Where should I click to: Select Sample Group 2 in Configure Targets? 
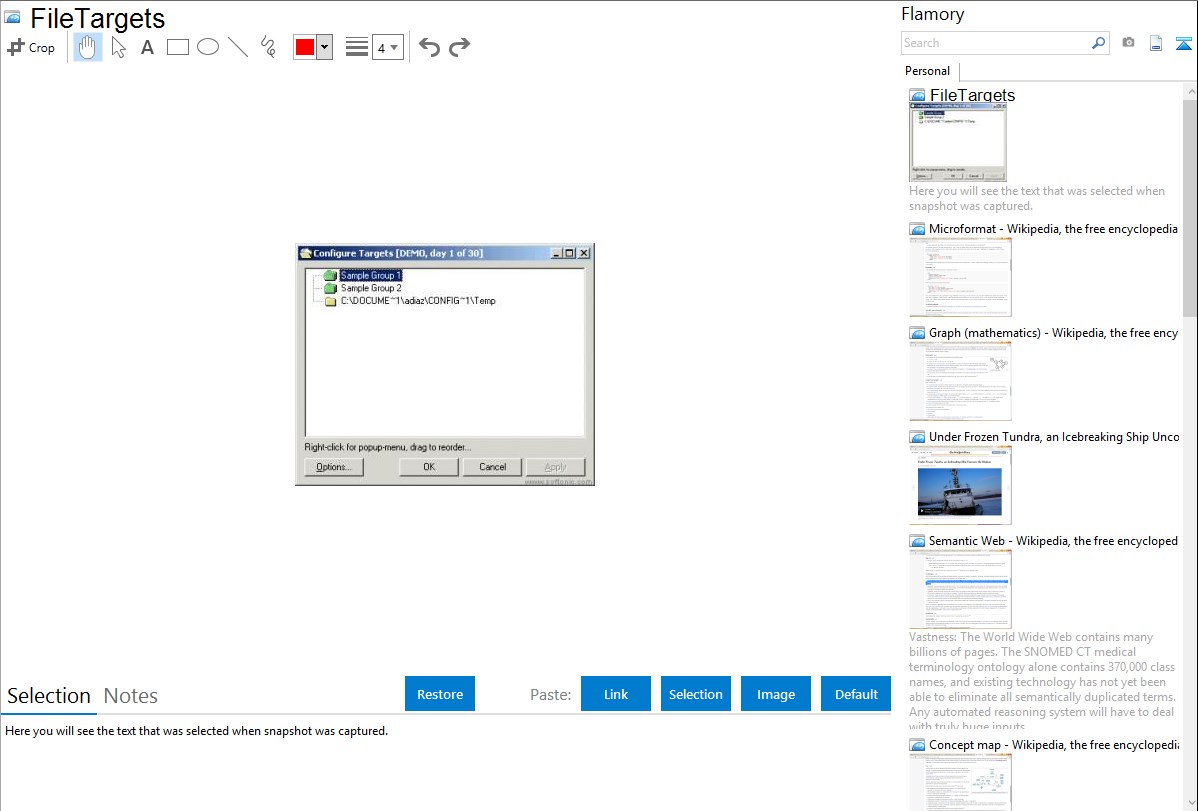point(371,288)
